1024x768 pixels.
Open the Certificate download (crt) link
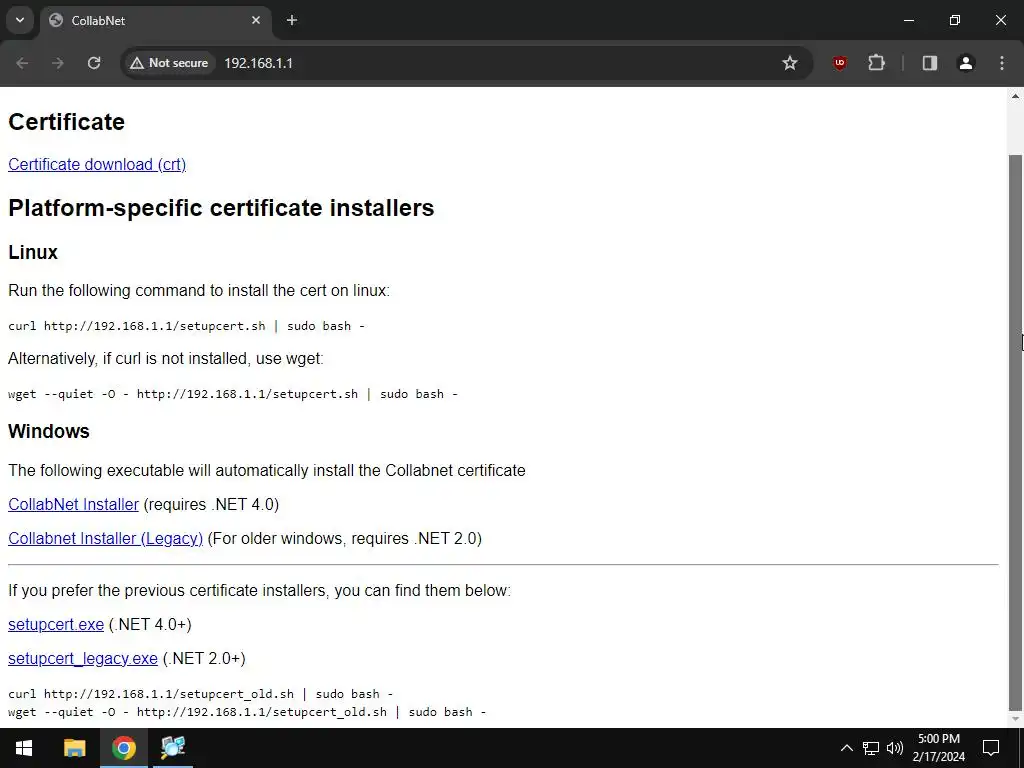tap(97, 164)
